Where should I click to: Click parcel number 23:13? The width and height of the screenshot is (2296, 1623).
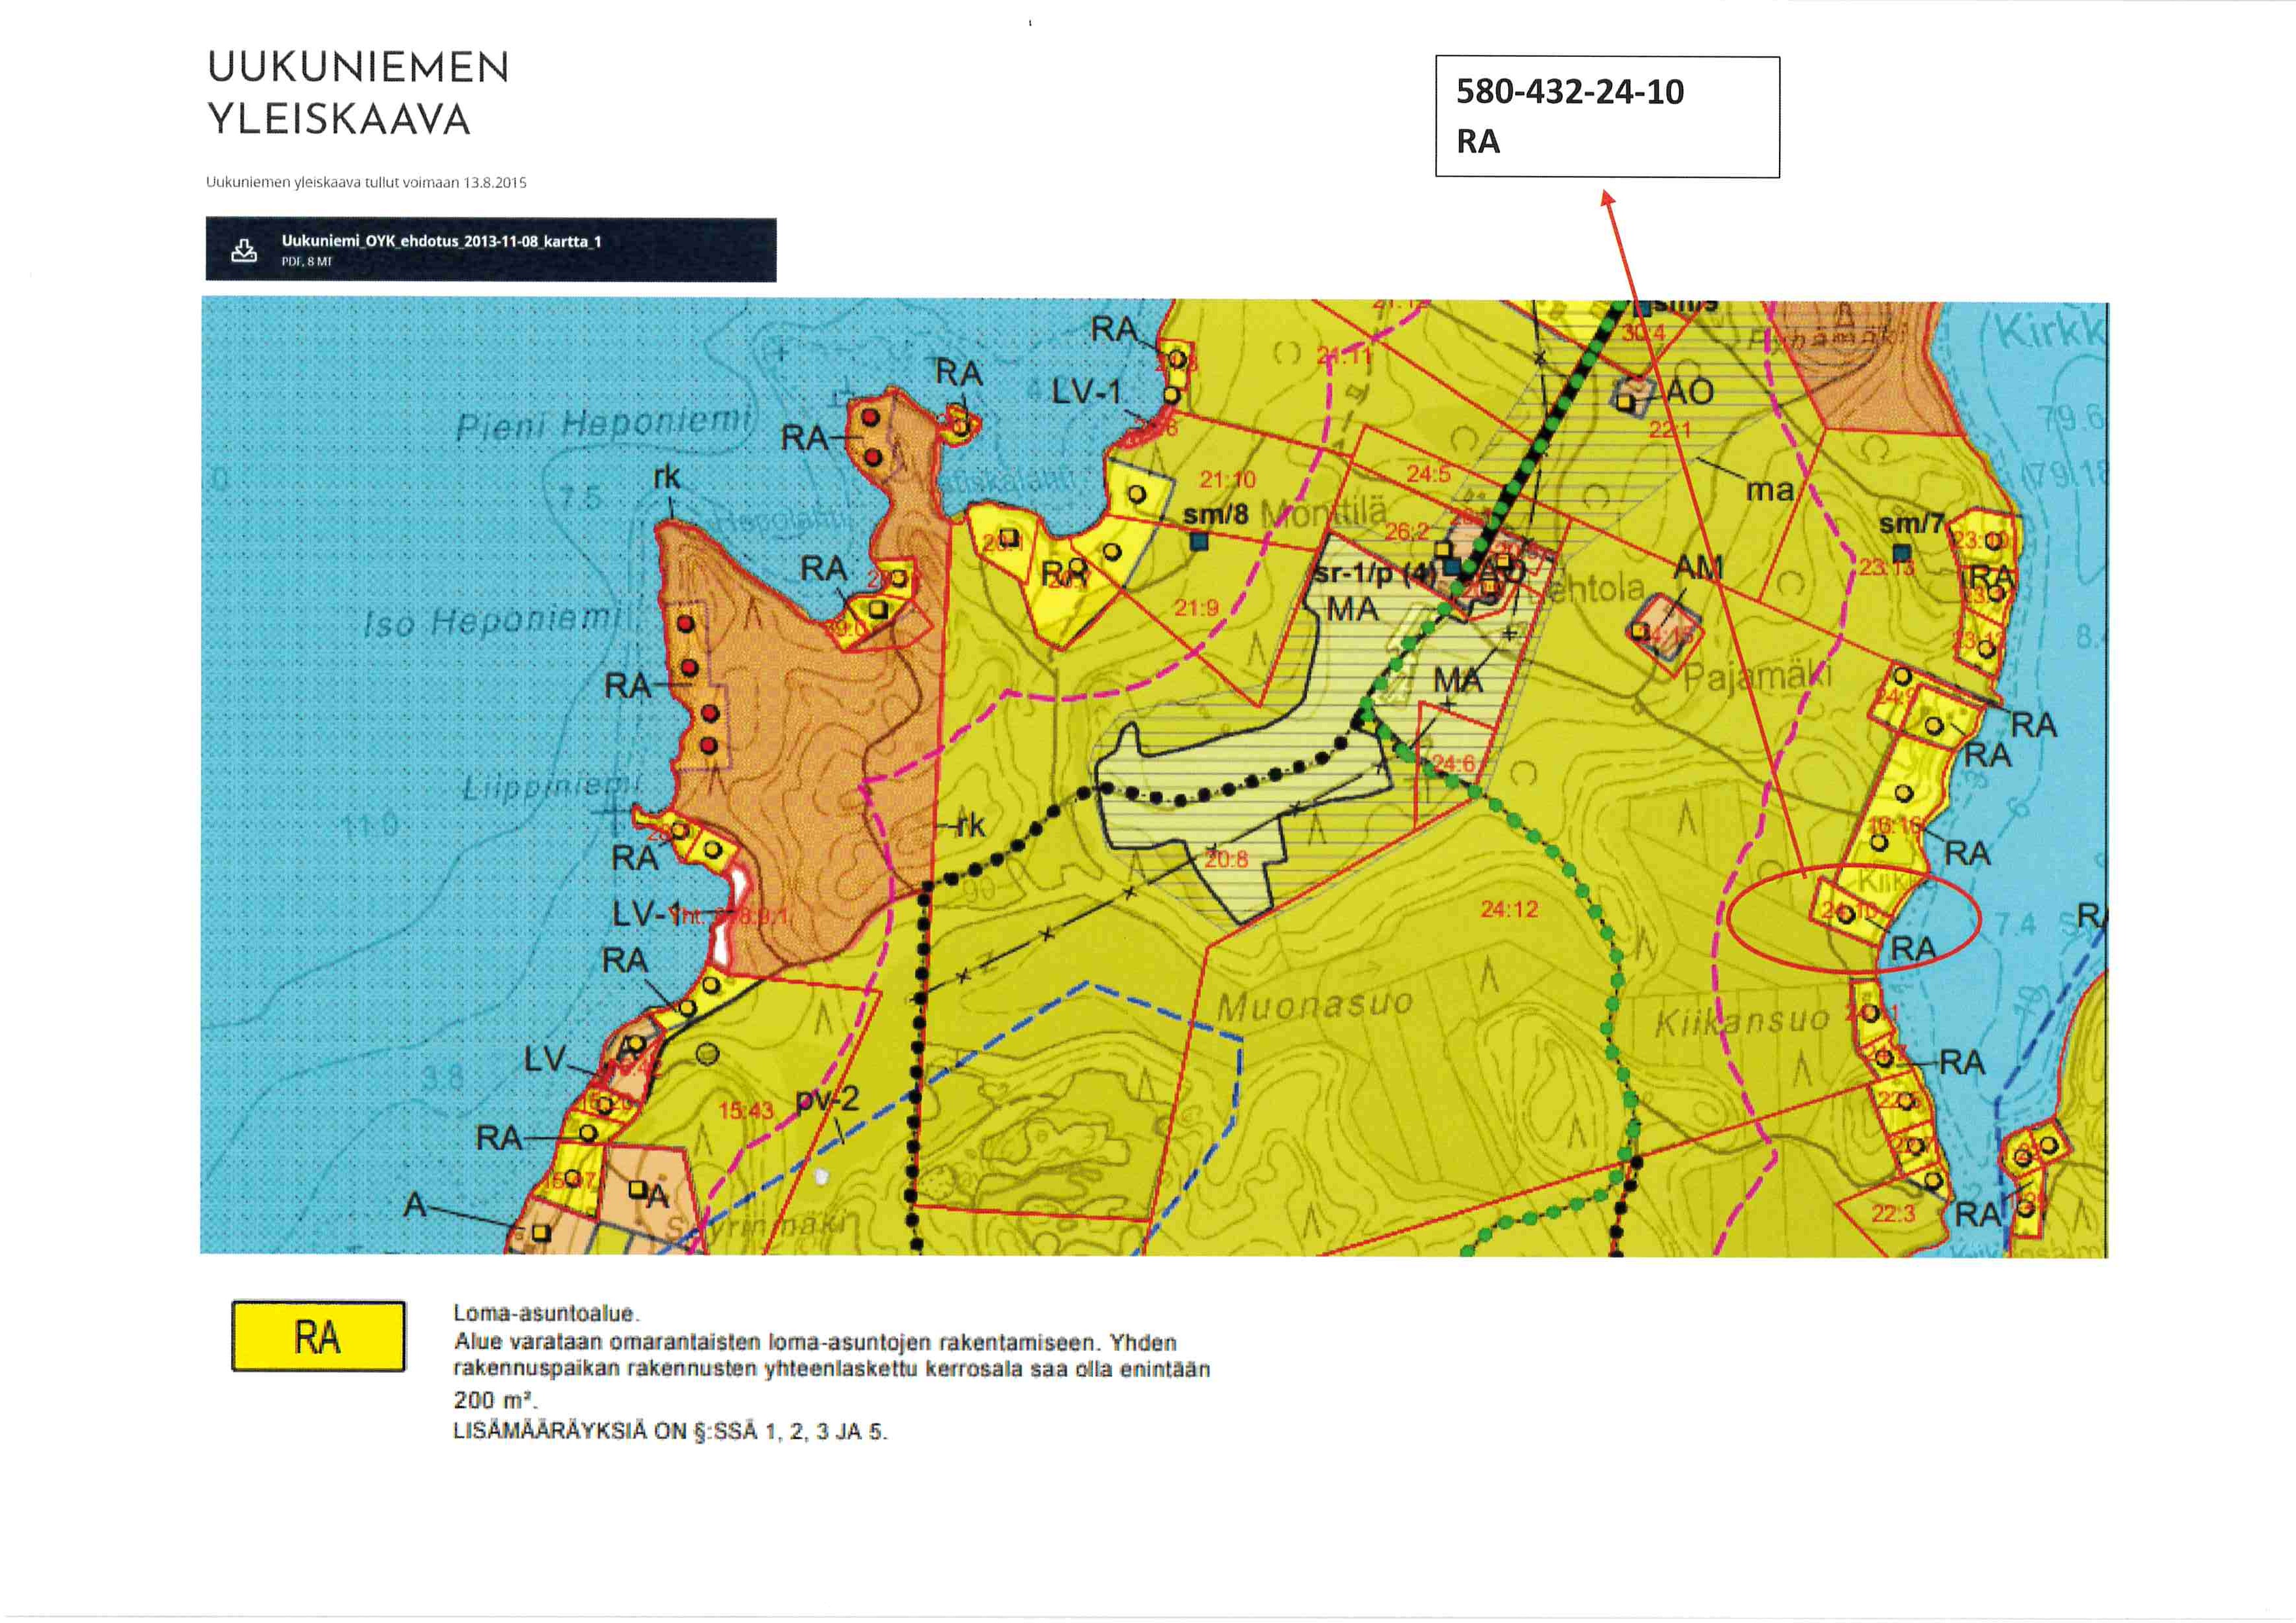coord(1887,567)
